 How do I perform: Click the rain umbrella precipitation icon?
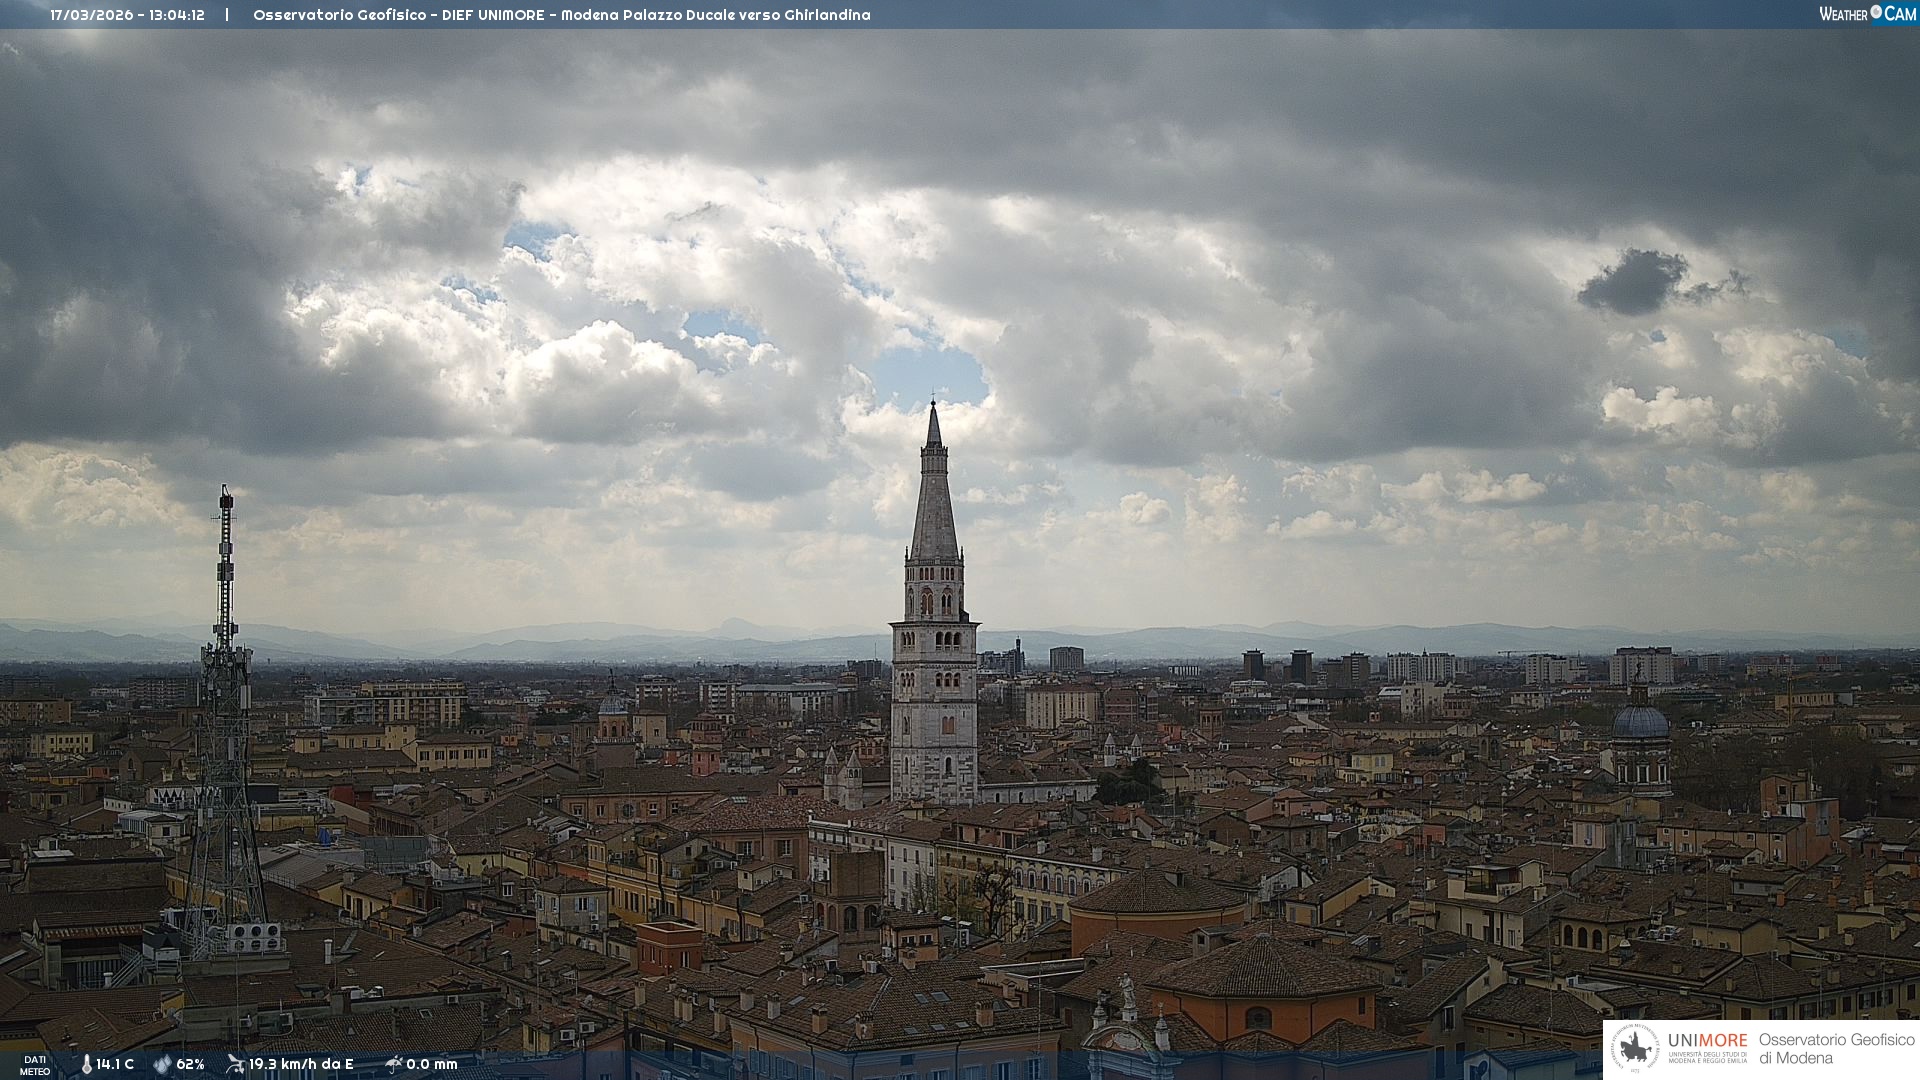click(x=393, y=1064)
